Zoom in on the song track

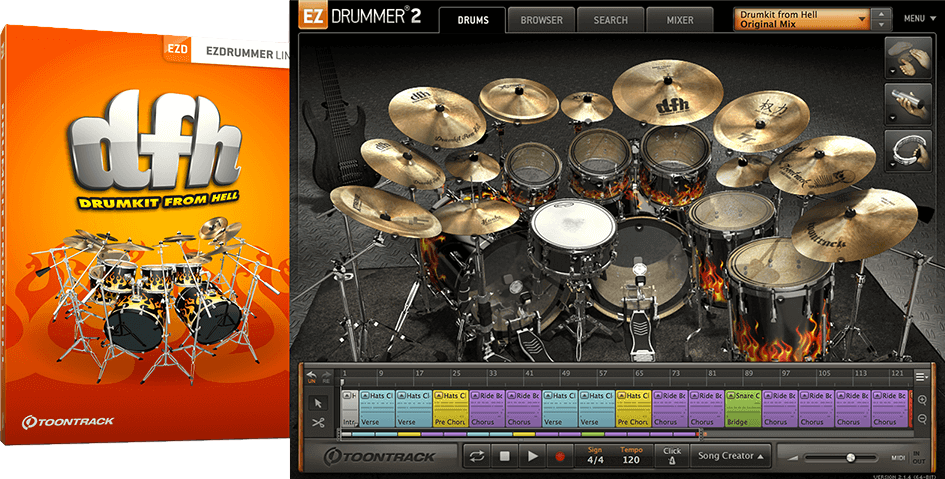(920, 400)
